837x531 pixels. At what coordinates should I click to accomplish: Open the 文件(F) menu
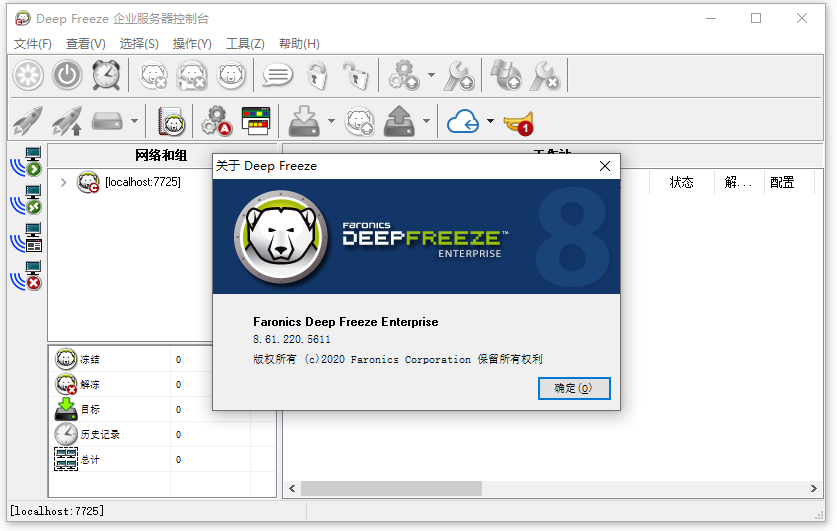coord(33,44)
